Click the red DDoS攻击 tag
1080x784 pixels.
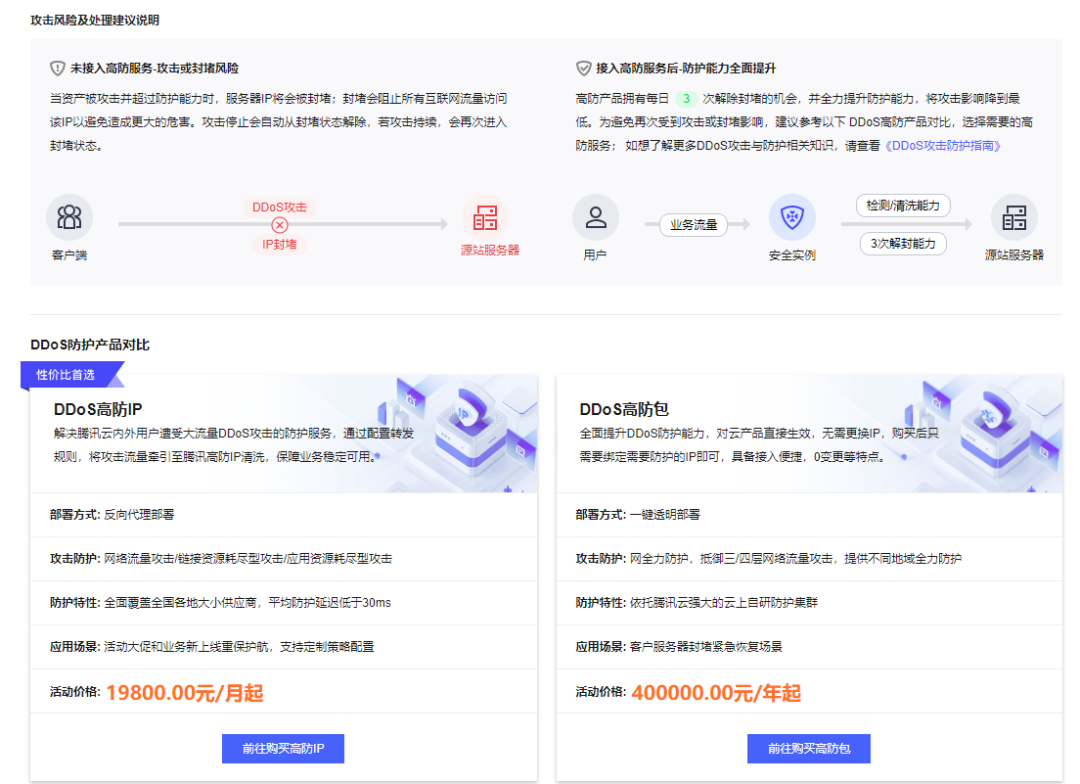280,207
